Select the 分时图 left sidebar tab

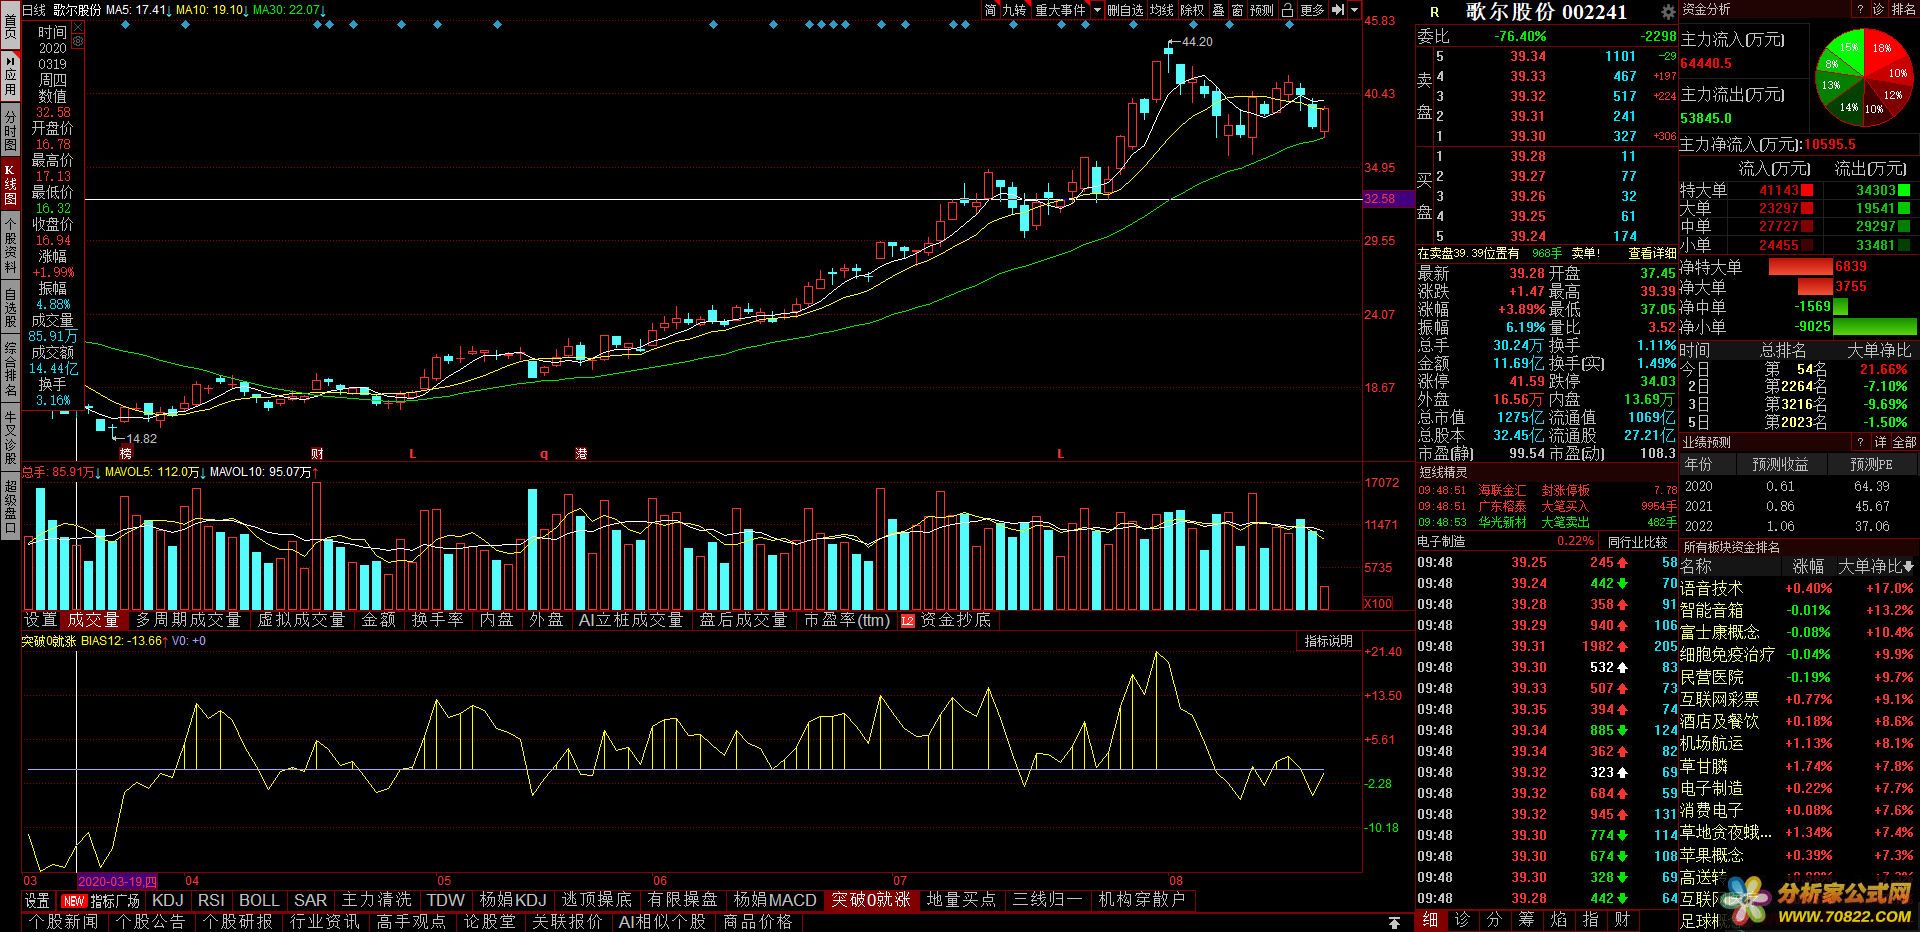click(x=10, y=129)
